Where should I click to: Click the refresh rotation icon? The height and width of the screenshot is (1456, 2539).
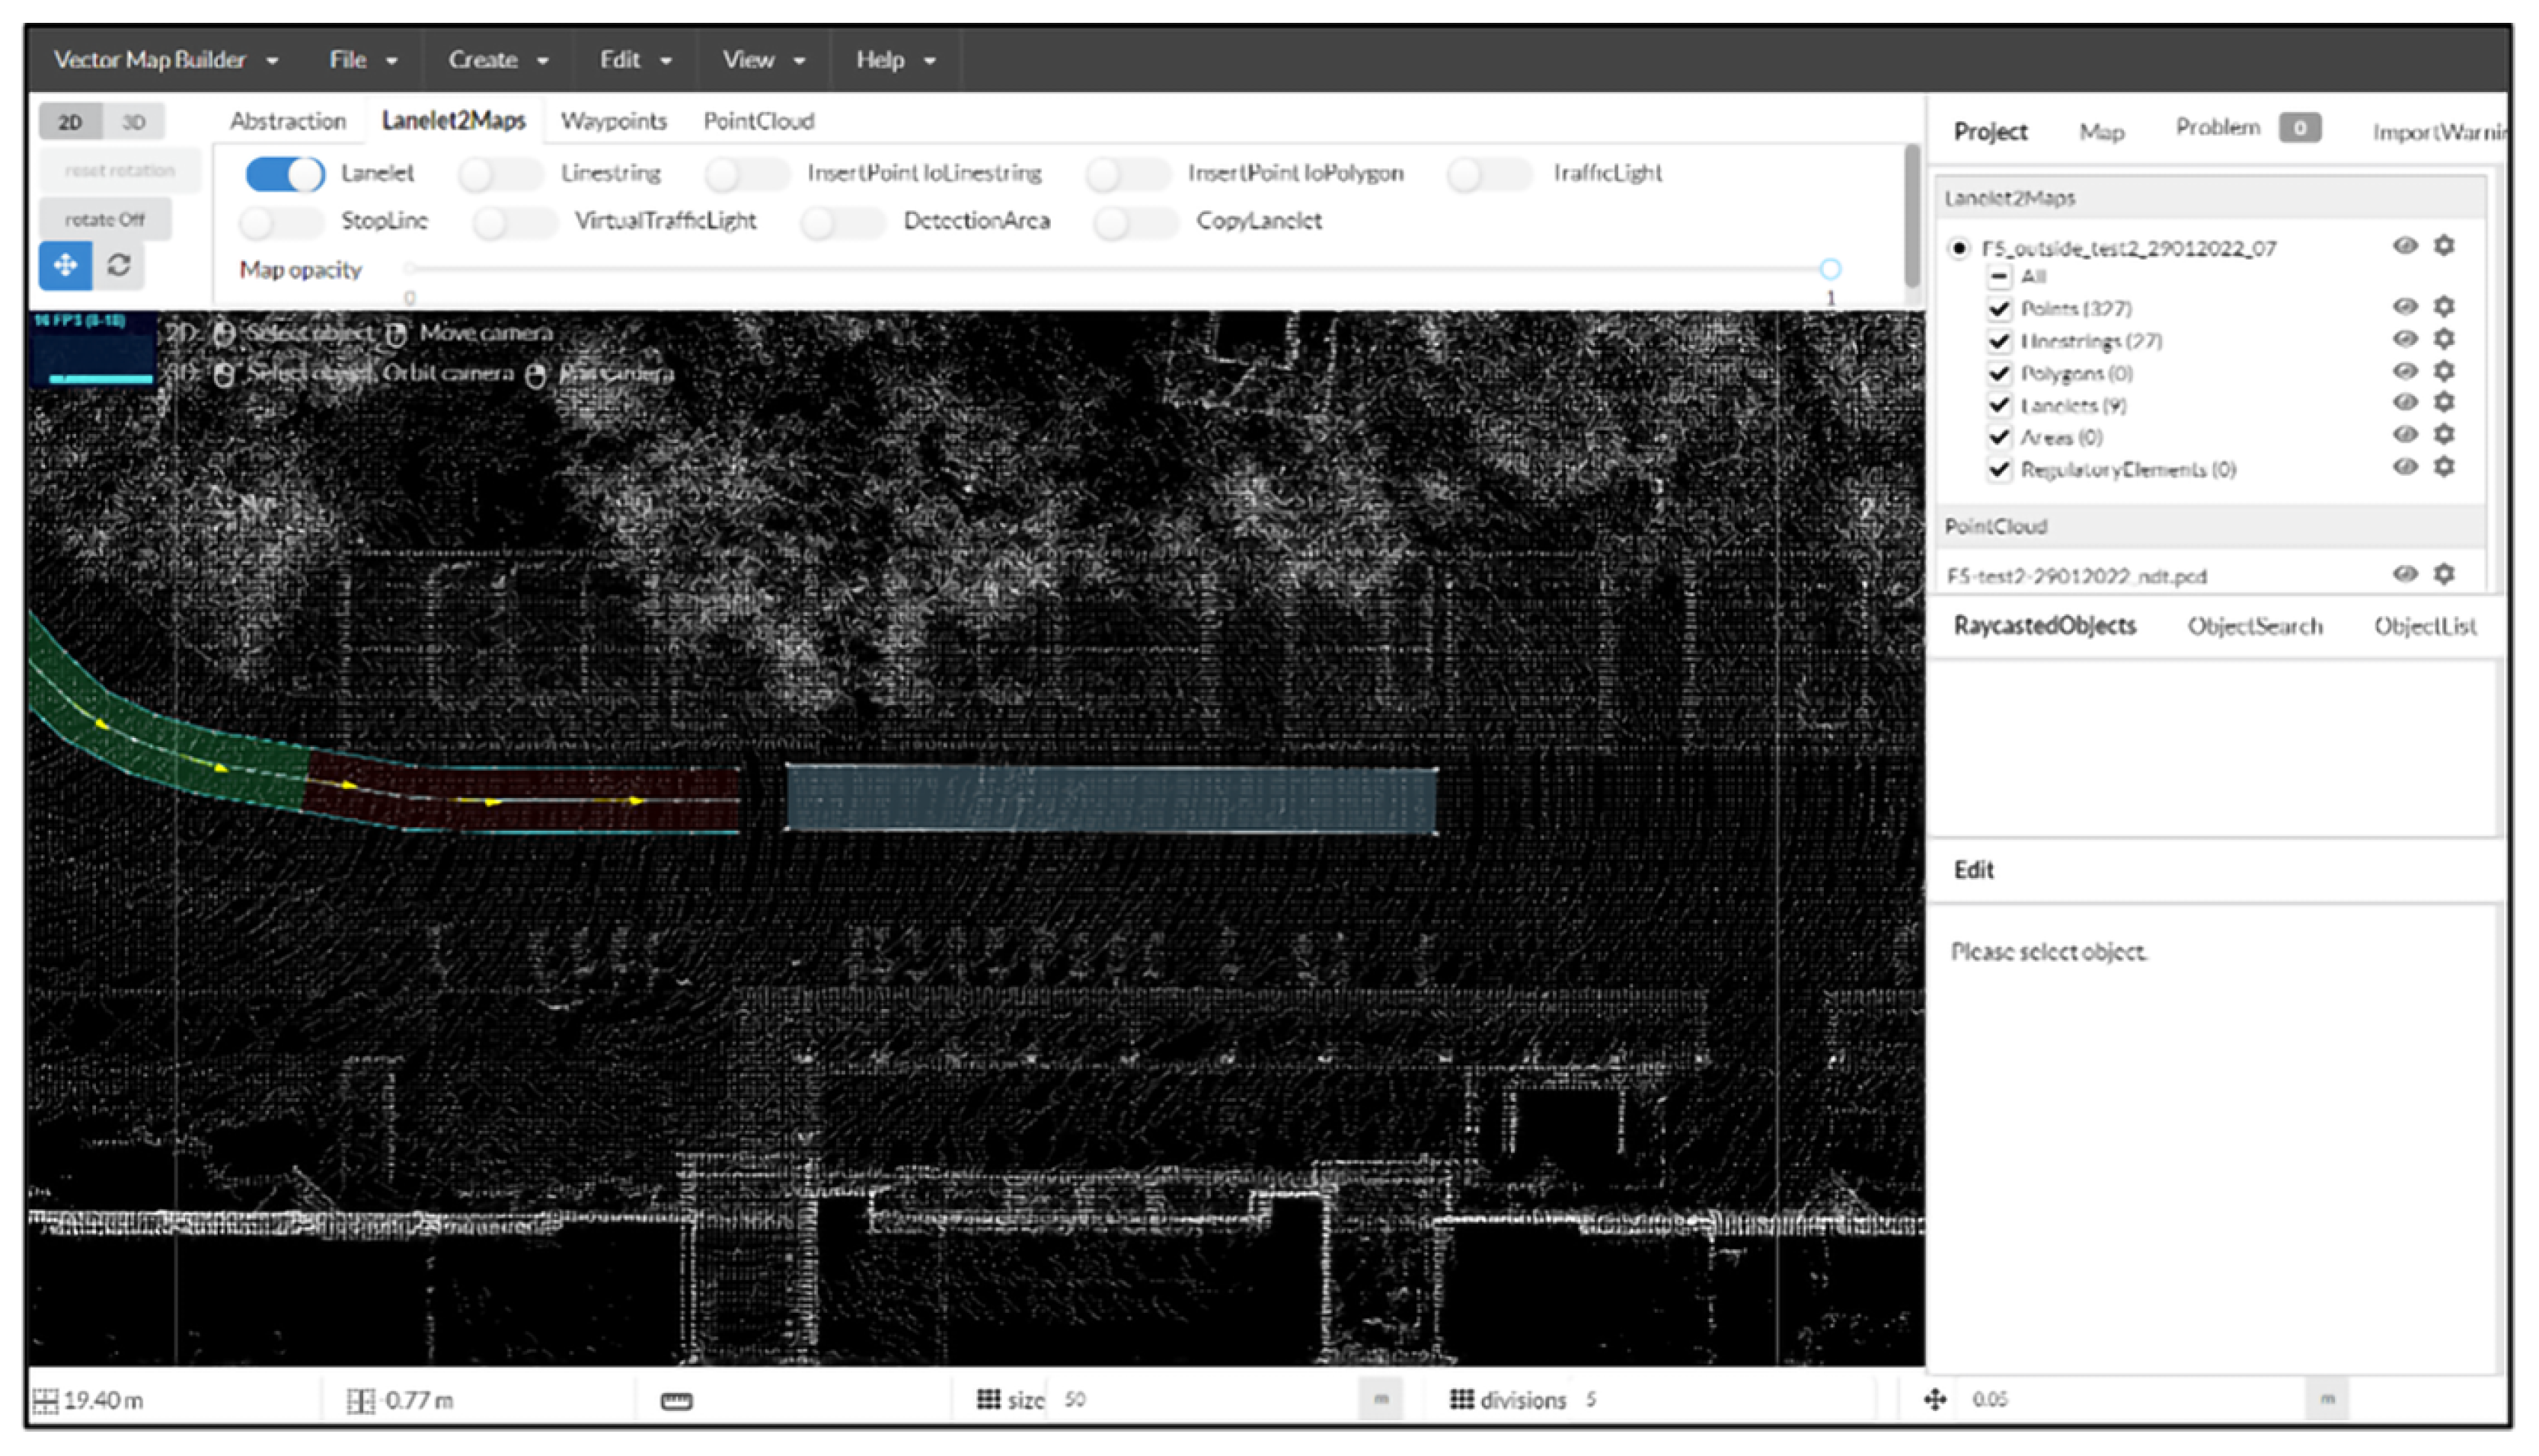pos(119,265)
